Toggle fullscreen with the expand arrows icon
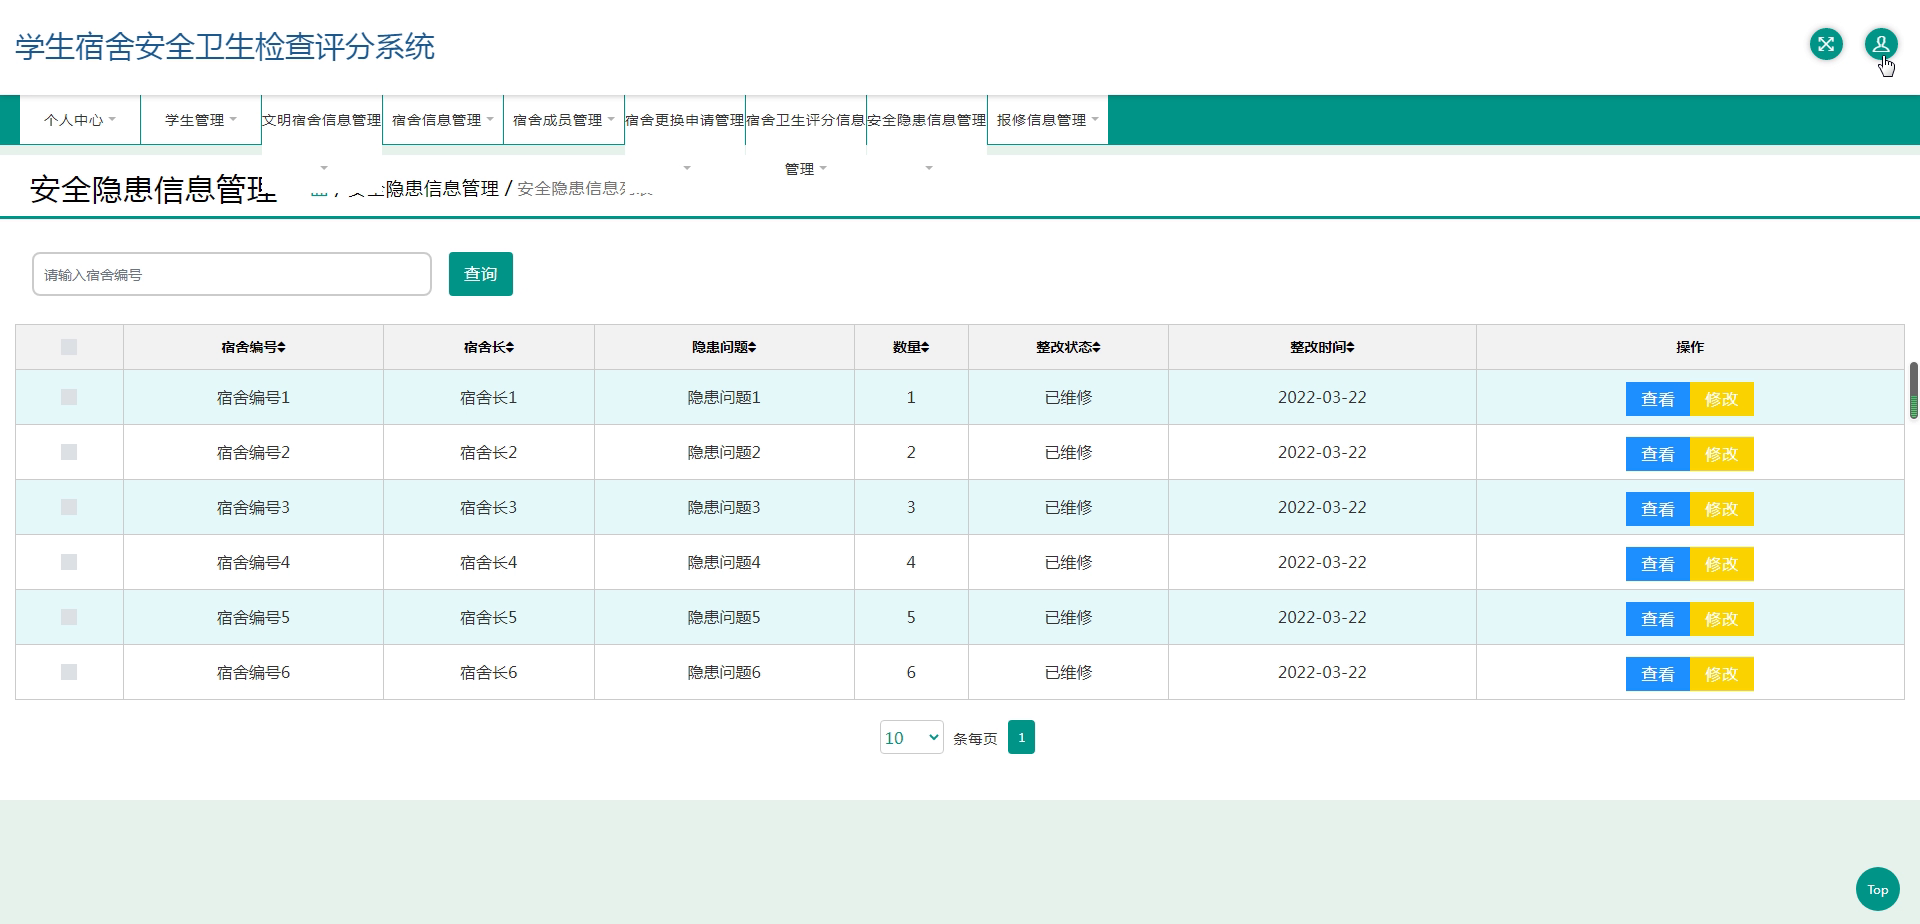1920x924 pixels. (x=1826, y=44)
